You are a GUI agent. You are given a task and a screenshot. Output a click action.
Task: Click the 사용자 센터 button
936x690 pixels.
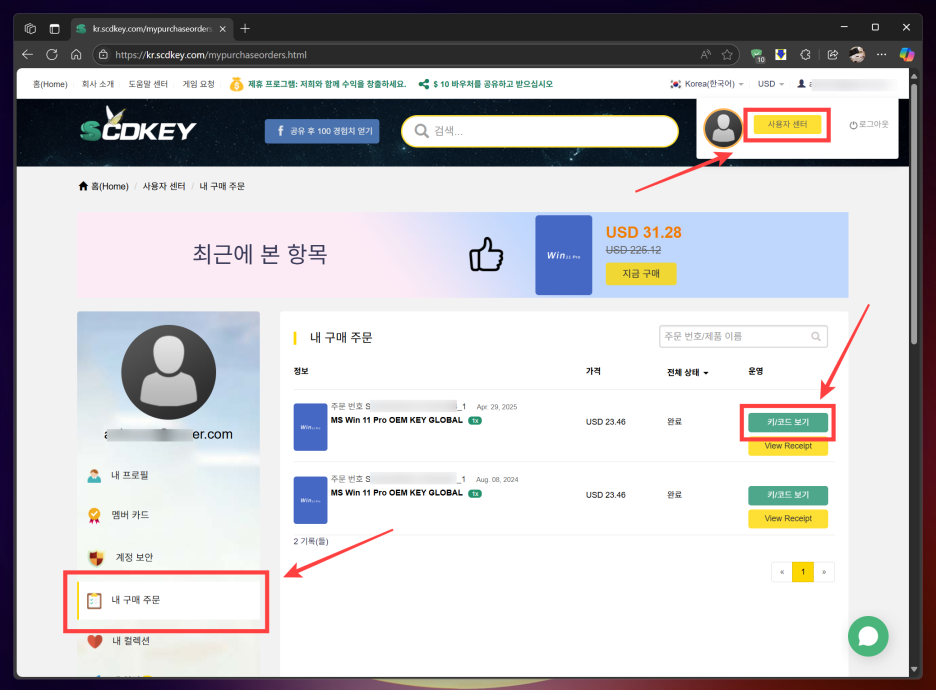tap(787, 124)
